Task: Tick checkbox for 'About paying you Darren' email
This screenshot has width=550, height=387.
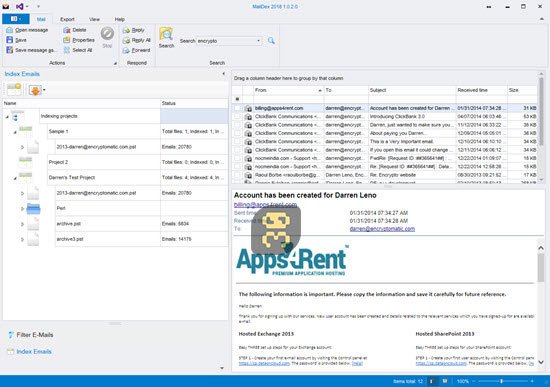Action: (237, 133)
